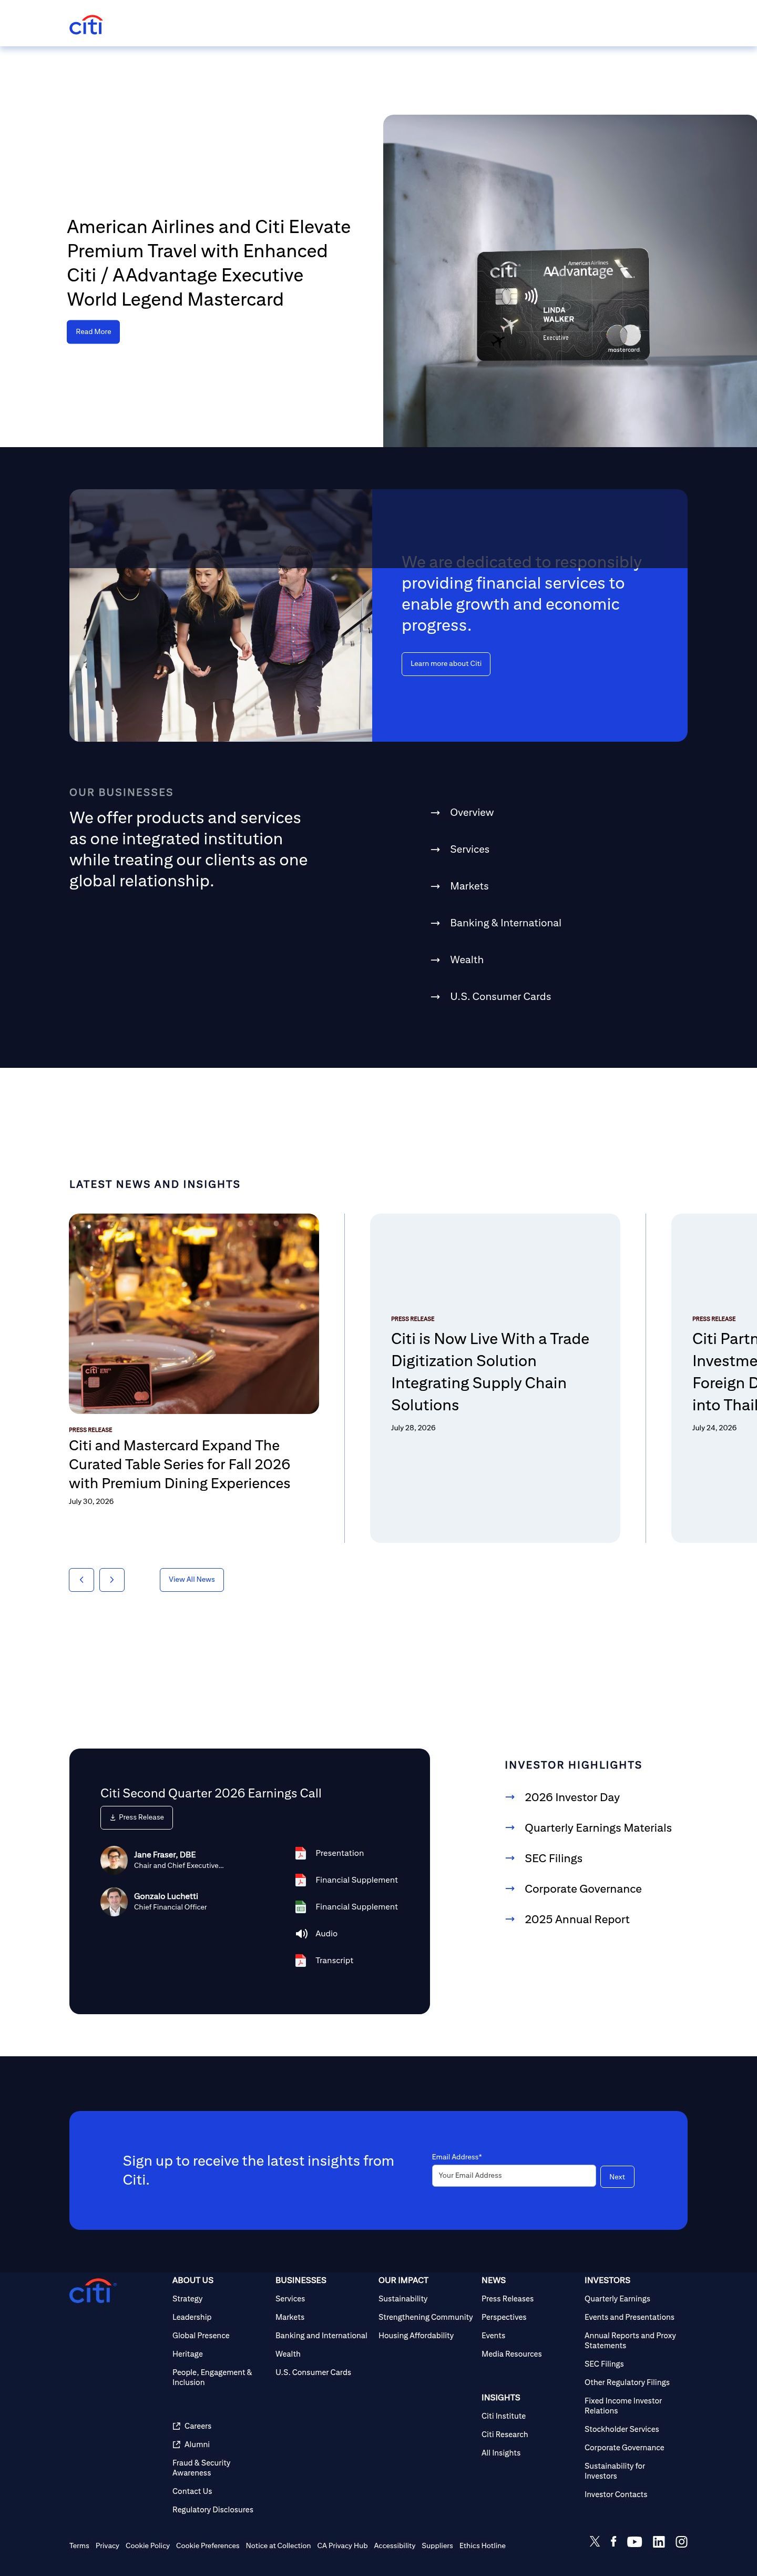Open the Services business link
The image size is (757, 2576).
pyautogui.click(x=470, y=849)
